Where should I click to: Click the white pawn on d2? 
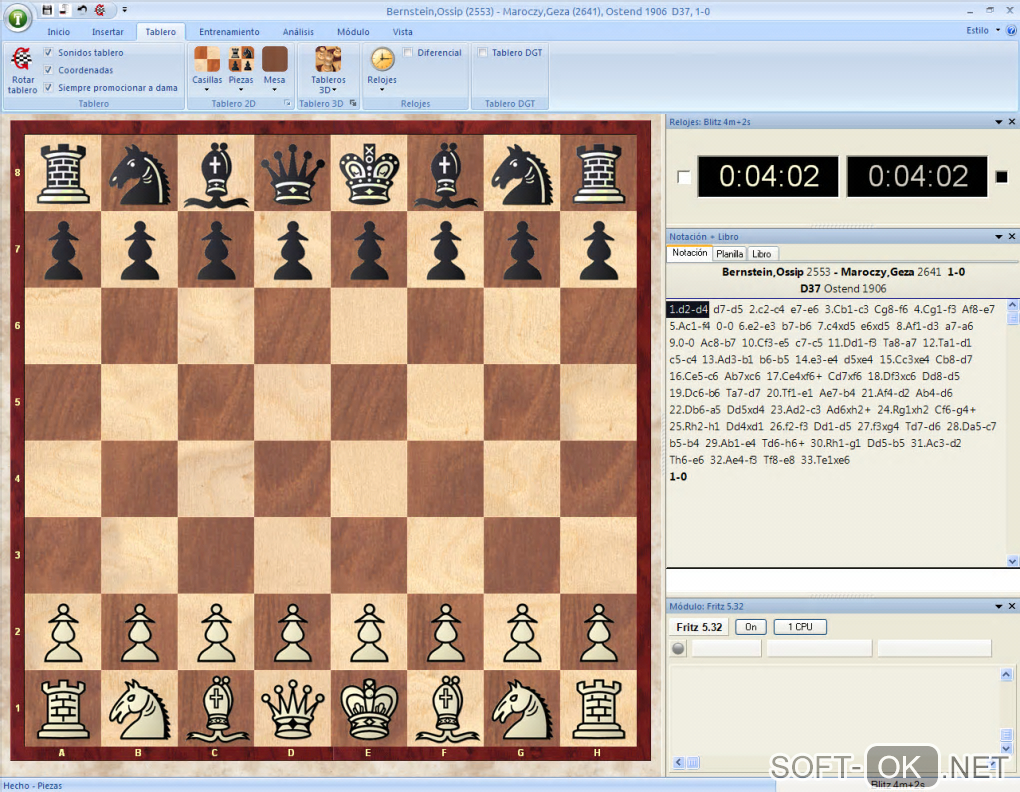293,632
